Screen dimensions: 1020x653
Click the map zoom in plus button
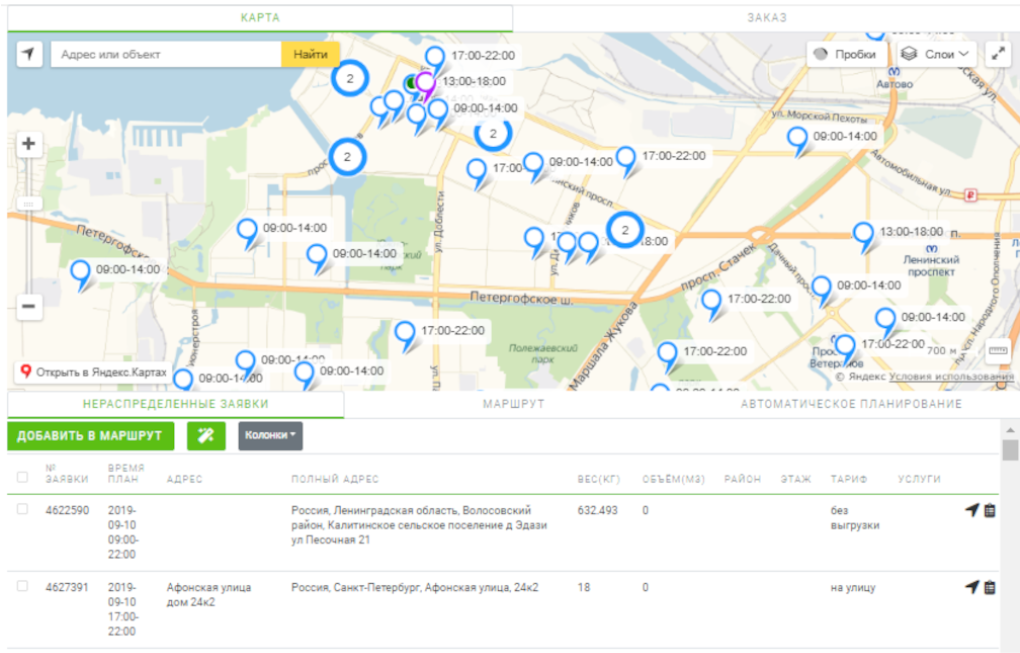click(x=29, y=144)
